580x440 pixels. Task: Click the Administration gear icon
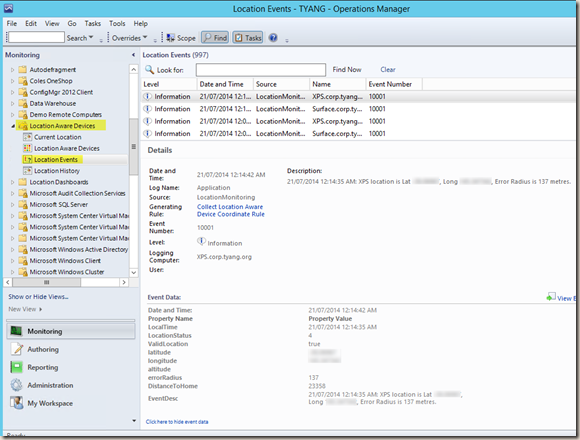click(17, 385)
